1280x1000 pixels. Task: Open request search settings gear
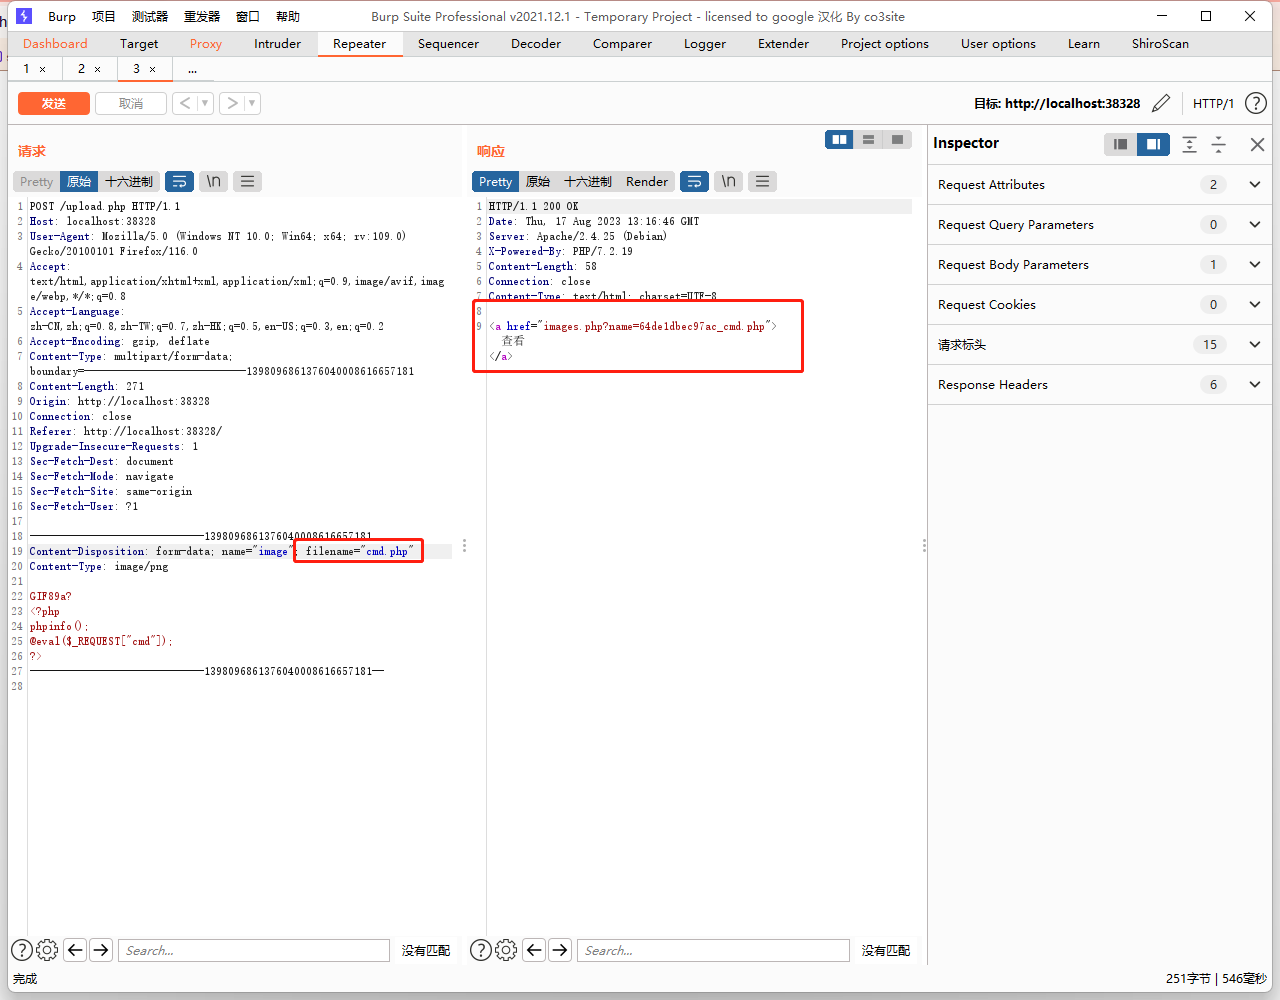click(47, 950)
